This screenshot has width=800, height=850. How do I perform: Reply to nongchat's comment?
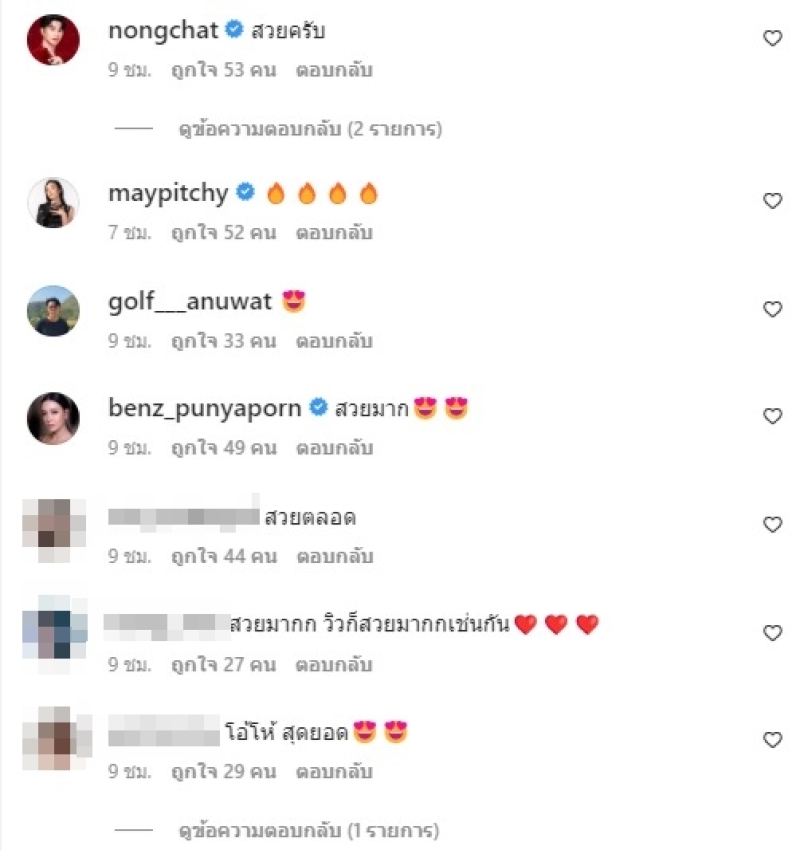334,70
